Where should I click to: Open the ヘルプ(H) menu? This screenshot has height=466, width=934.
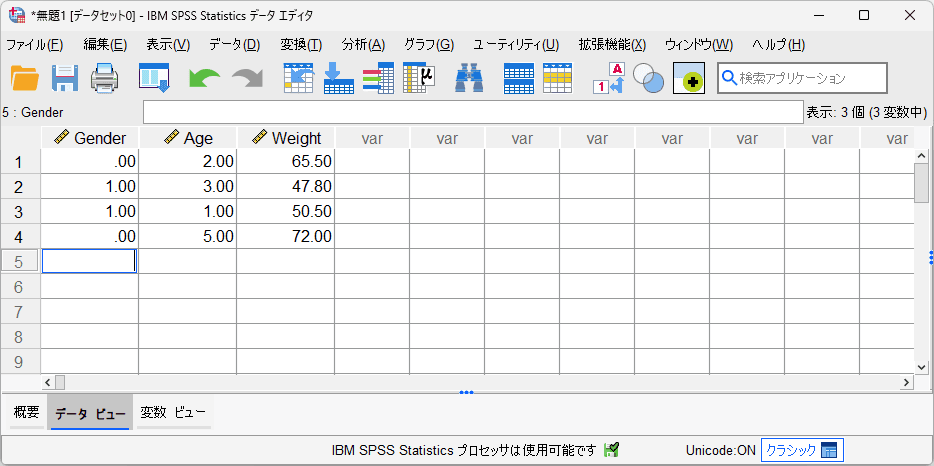click(779, 45)
